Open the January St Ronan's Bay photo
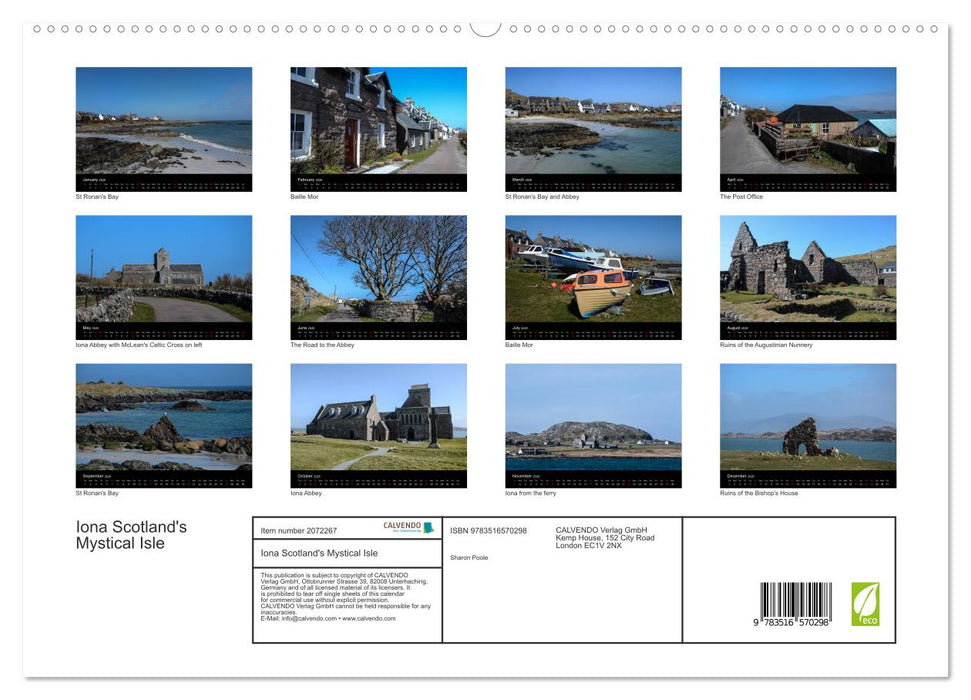This screenshot has height=700, width=971. coord(164,120)
